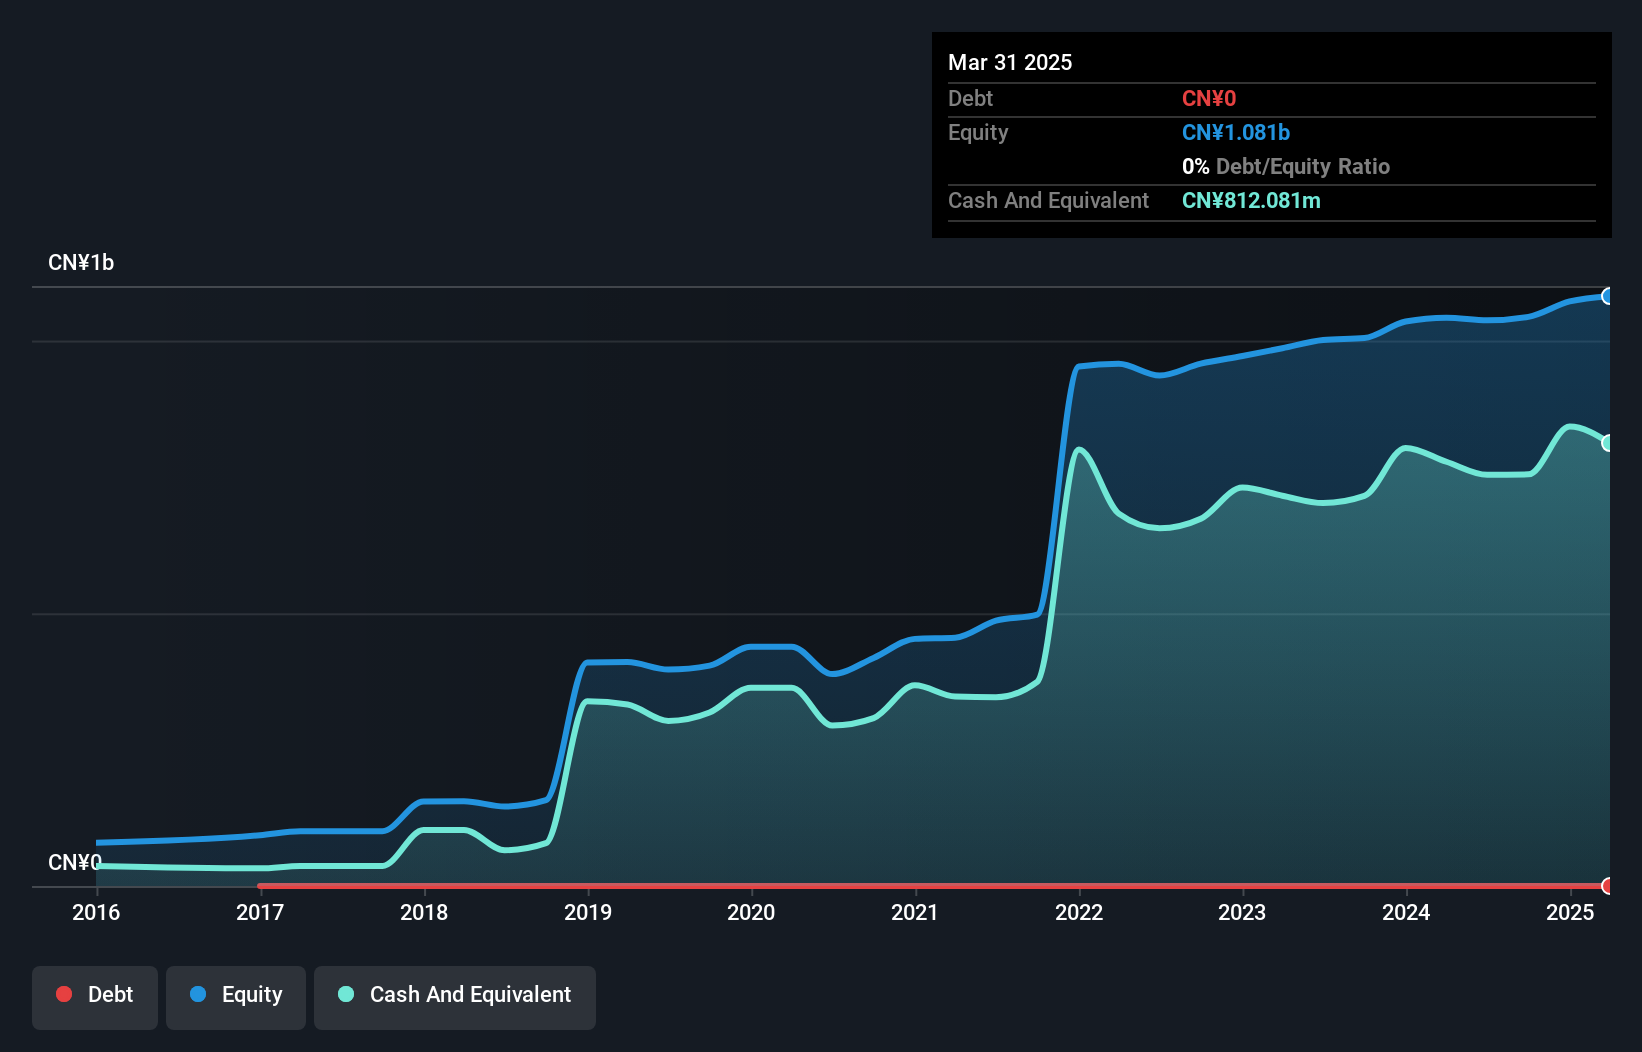Click the red Debt legend dot
This screenshot has width=1642, height=1052.
64,994
